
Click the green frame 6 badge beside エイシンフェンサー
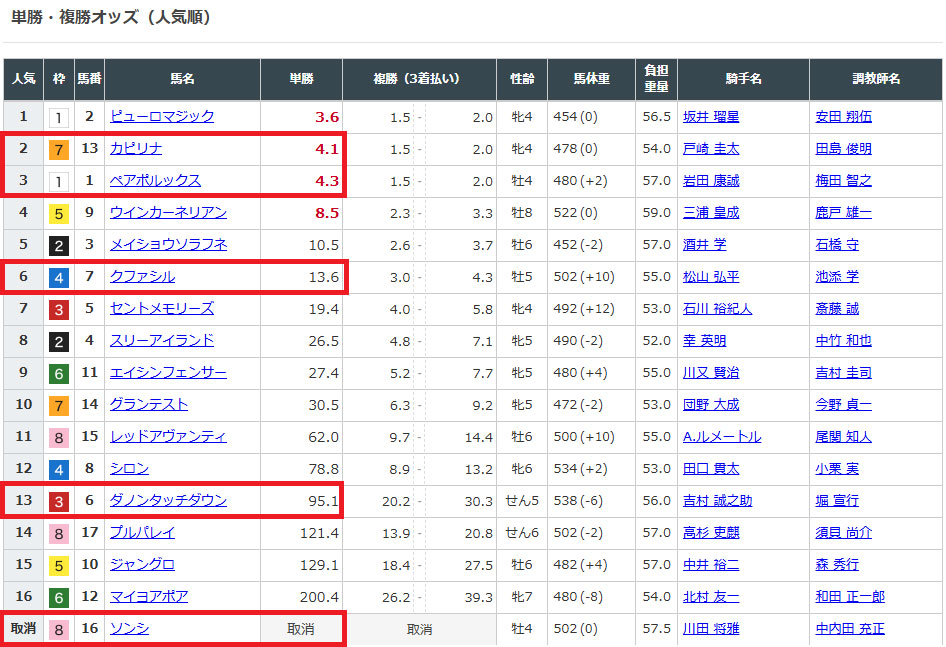coord(60,373)
